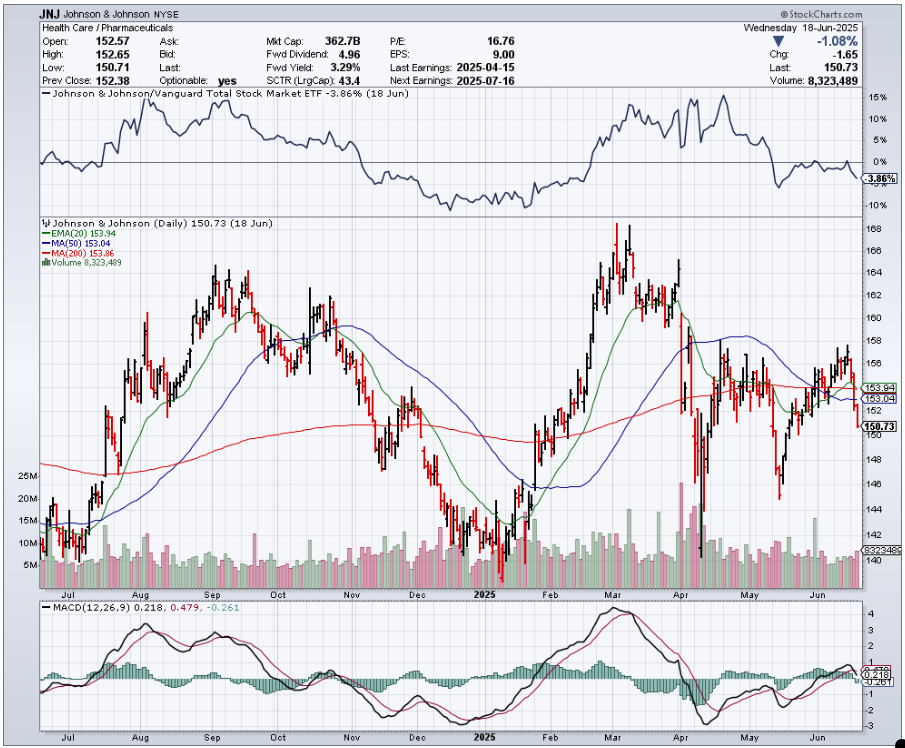The height and width of the screenshot is (748, 905).
Task: Click the date Wednesday 18-Jun-2025
Action: coord(801,28)
